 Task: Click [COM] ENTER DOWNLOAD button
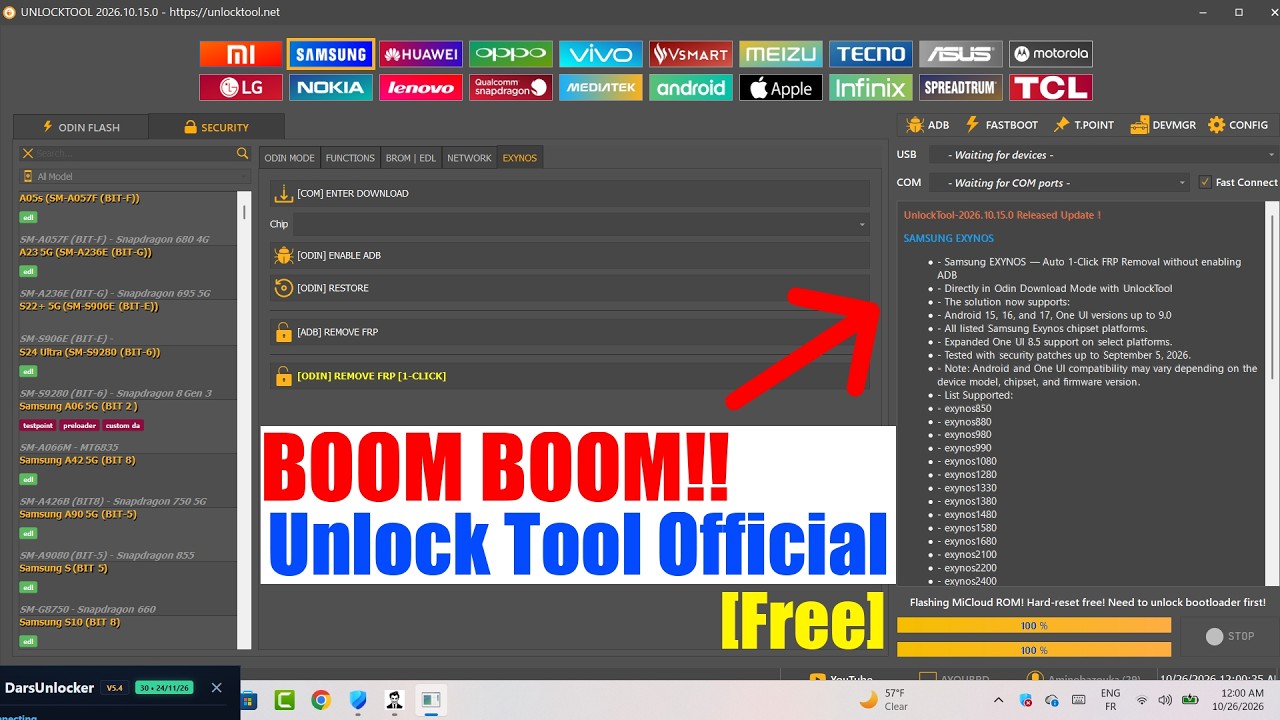click(x=570, y=193)
